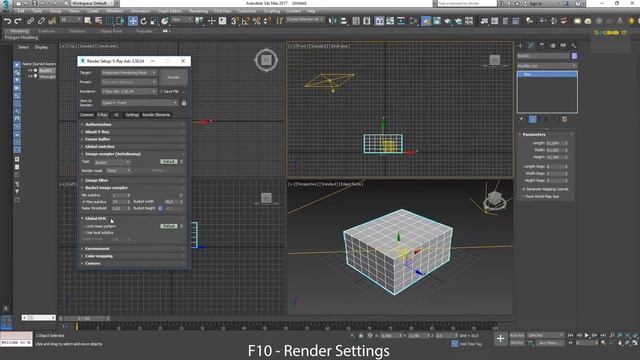The image size is (640, 360).
Task: Click the Align tool icon
Action: coord(343,21)
